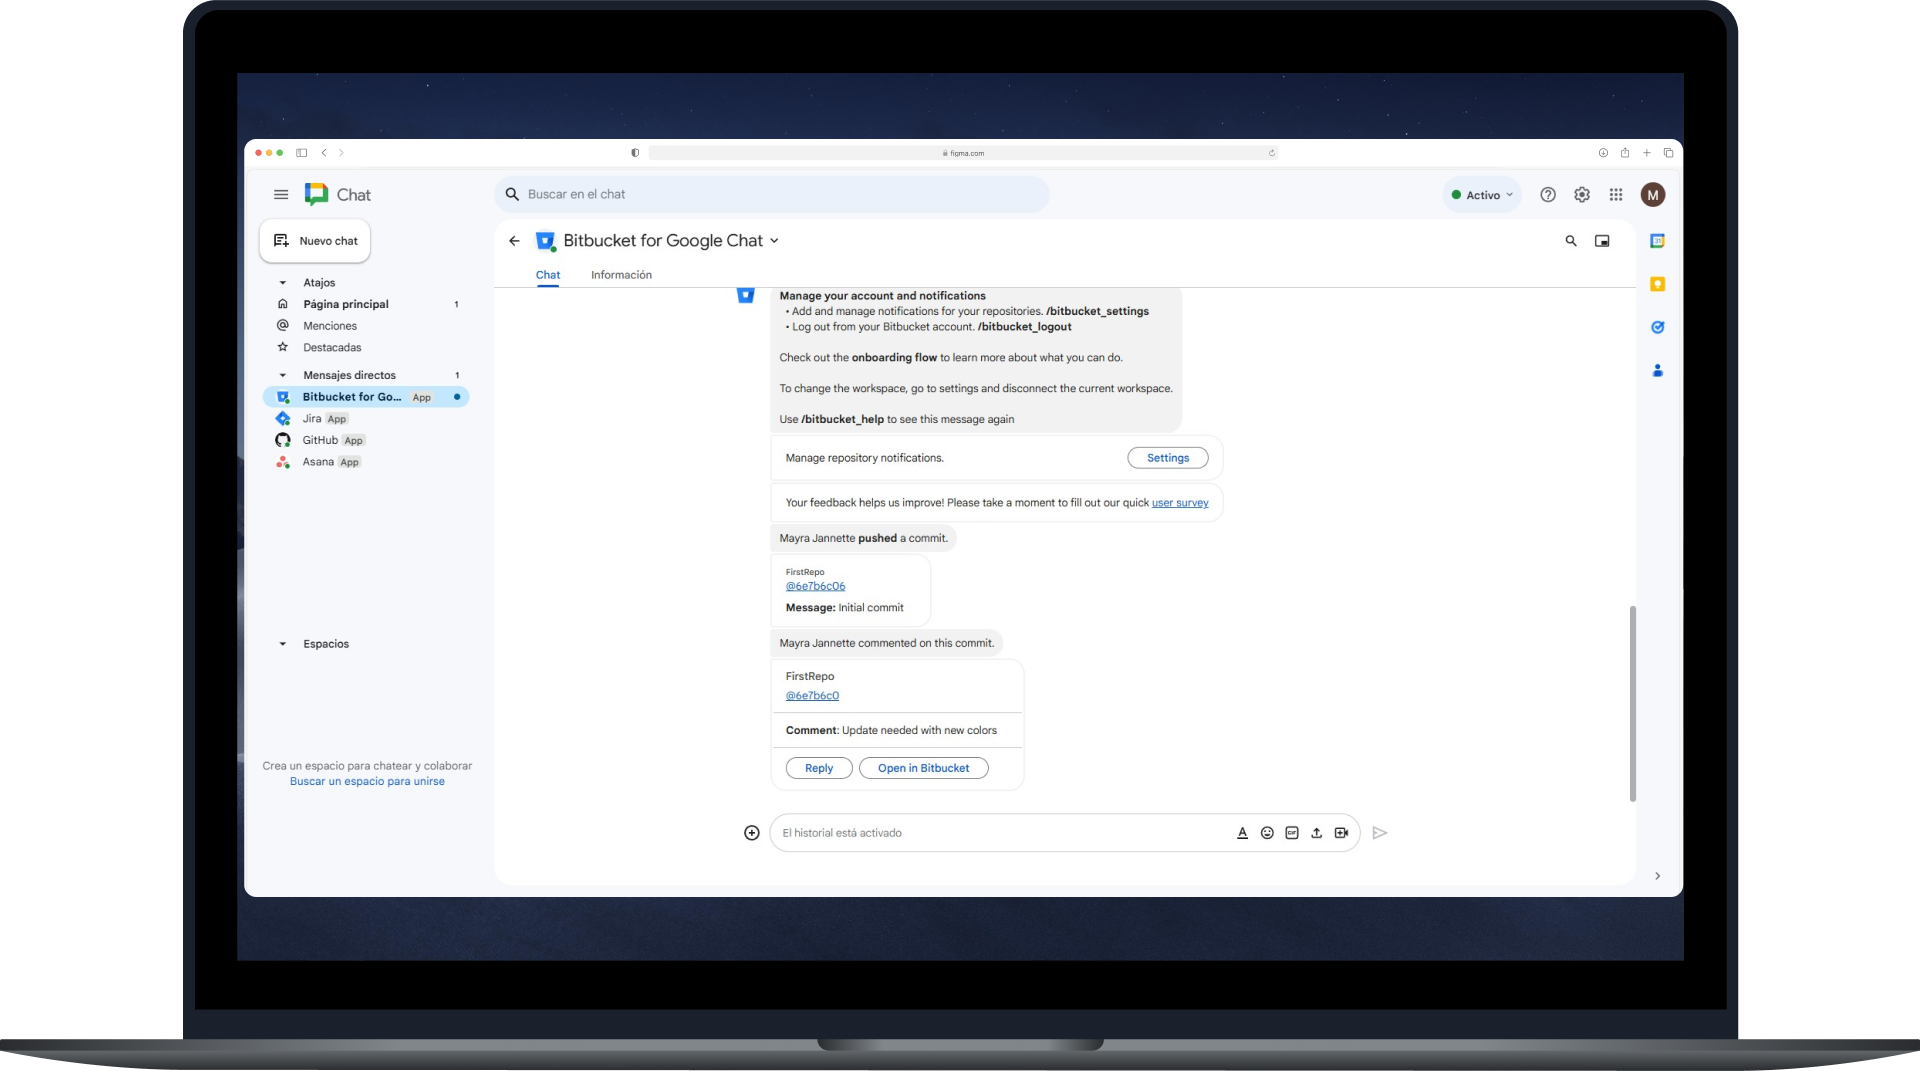Click the Reply button
1920x1071 pixels.
pyautogui.click(x=819, y=768)
